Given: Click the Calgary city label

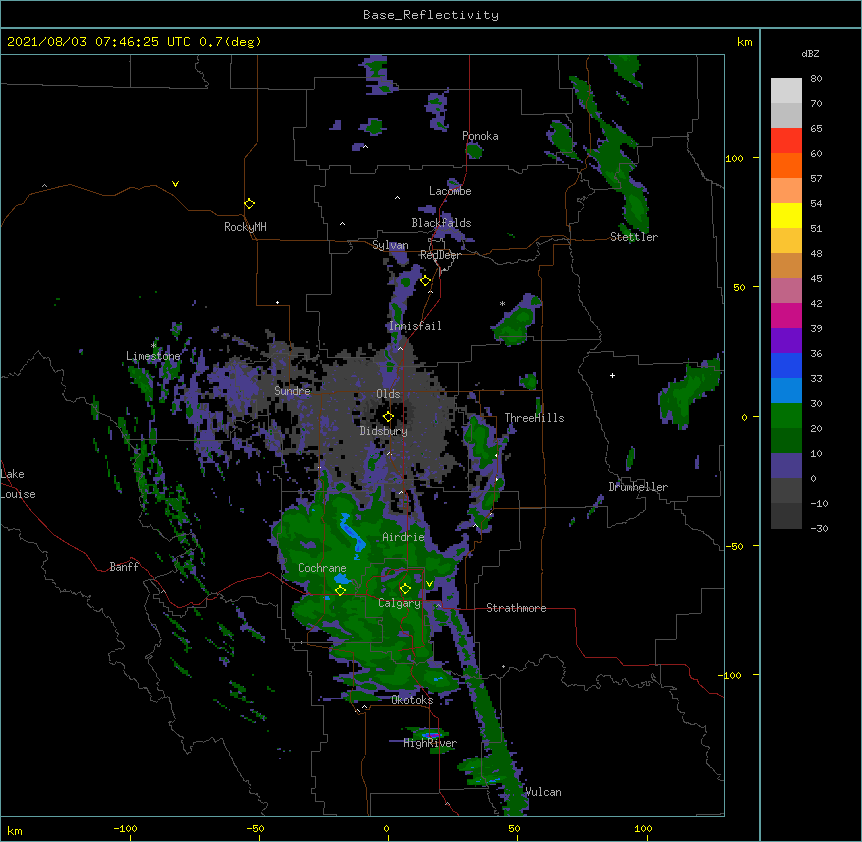Looking at the screenshot, I should (x=399, y=603).
